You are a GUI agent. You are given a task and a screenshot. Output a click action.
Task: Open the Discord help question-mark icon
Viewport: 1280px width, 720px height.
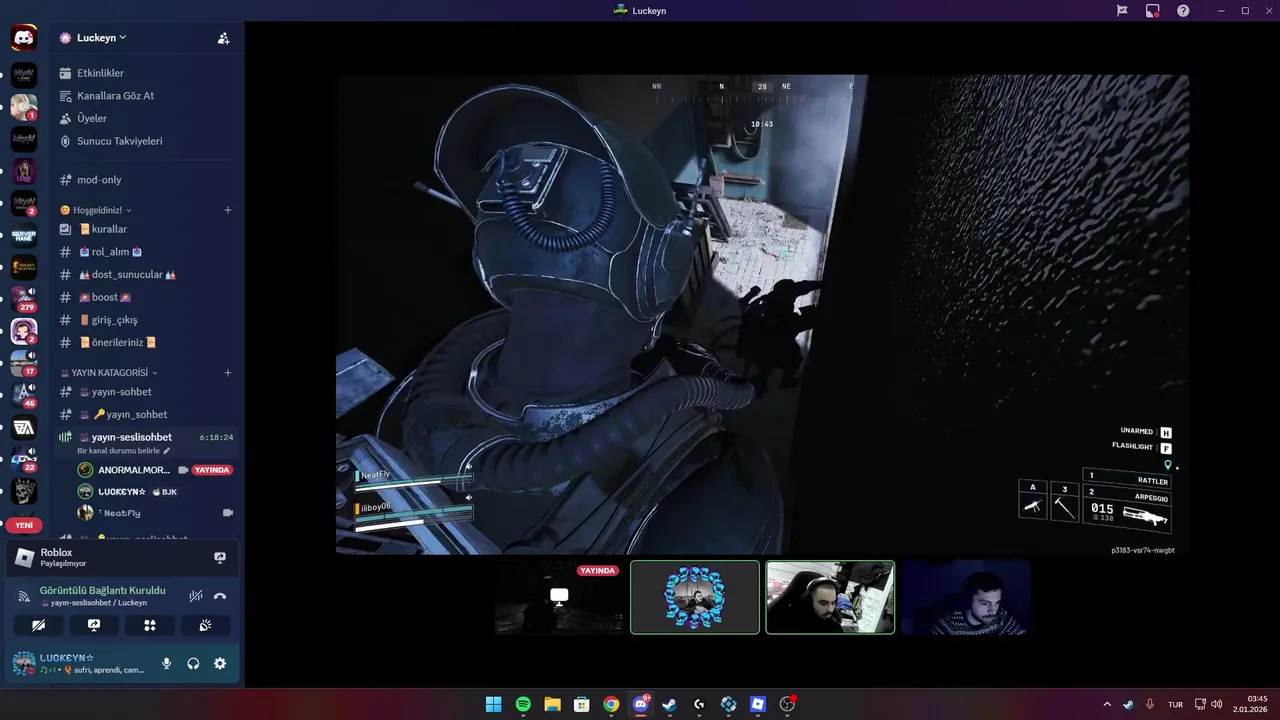tap(1183, 11)
